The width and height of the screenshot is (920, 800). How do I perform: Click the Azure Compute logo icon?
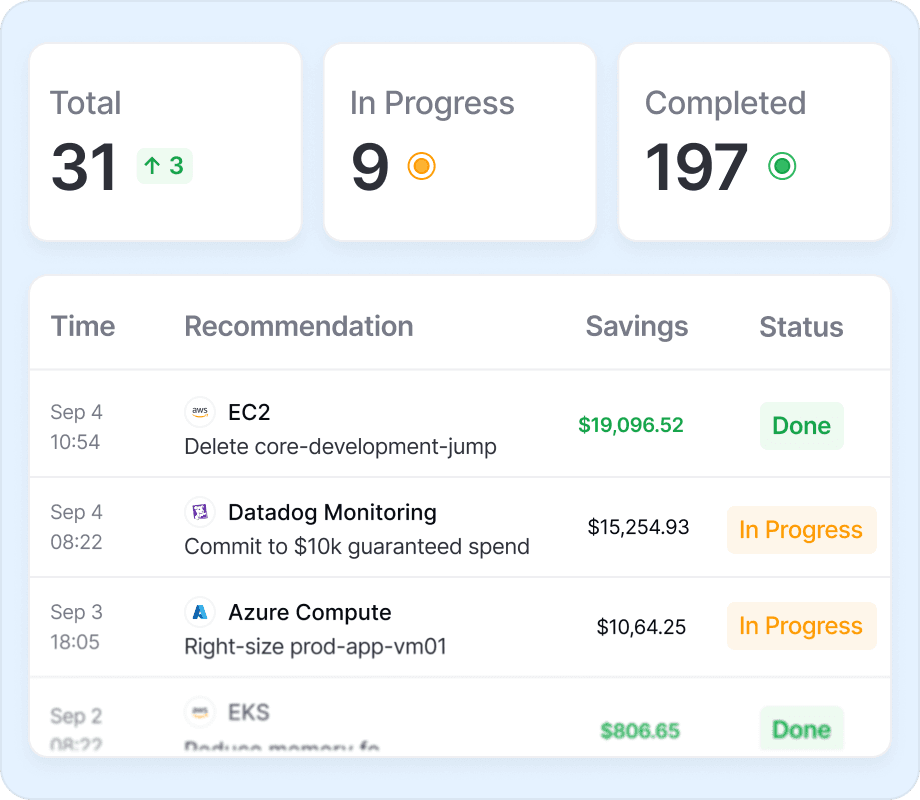pos(200,612)
